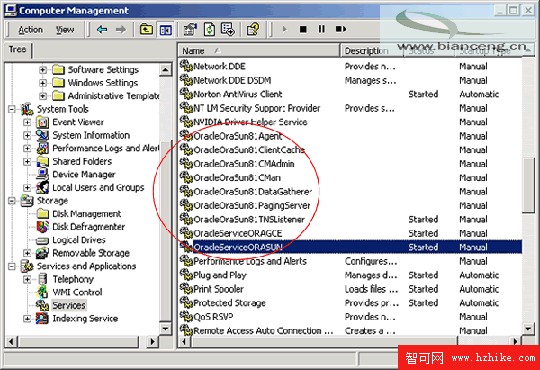
Task: Click tree pane scroll up arrow
Action: (x=165, y=70)
